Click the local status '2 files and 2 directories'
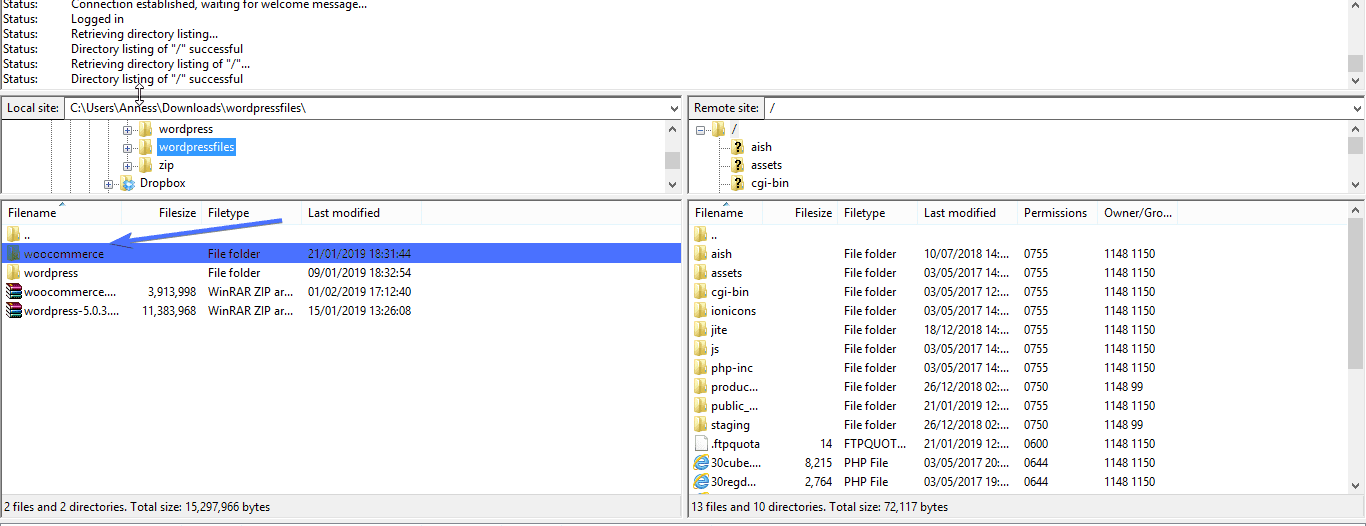This screenshot has width=1366, height=526. pyautogui.click(x=137, y=507)
